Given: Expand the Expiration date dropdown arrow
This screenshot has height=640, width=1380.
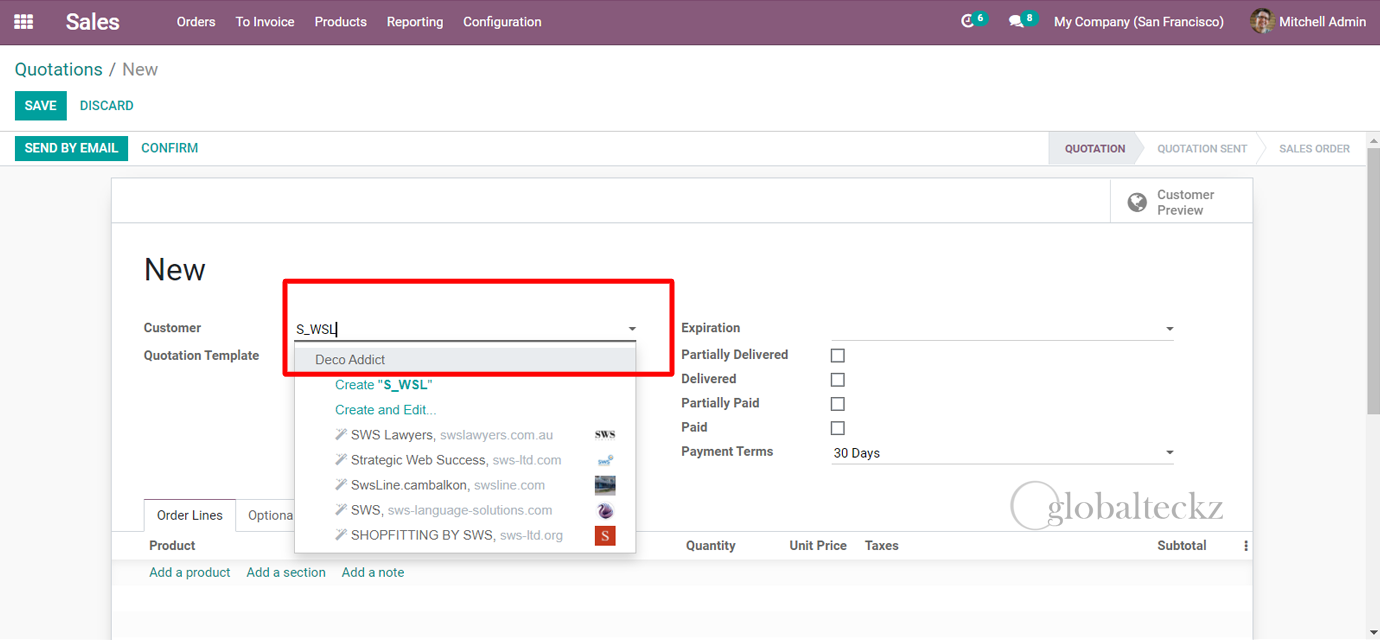Looking at the screenshot, I should pyautogui.click(x=1170, y=329).
